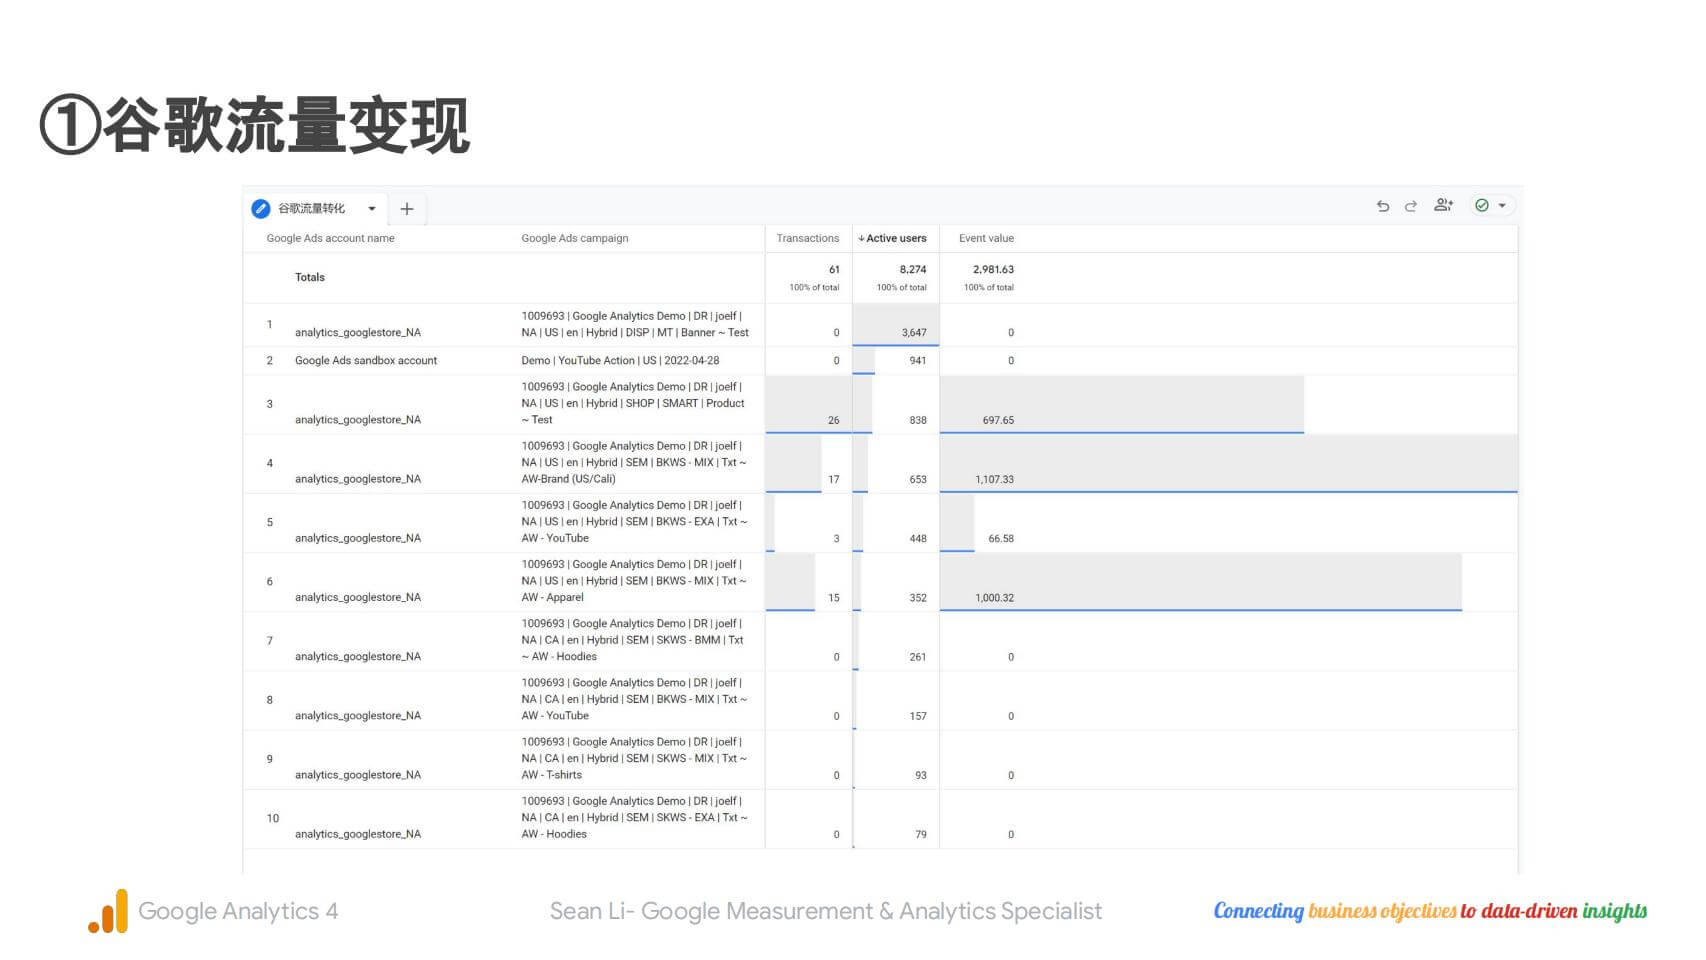Click the blue pencil edit icon on the tab
Screen dimensions: 1706x960
pyautogui.click(x=261, y=208)
